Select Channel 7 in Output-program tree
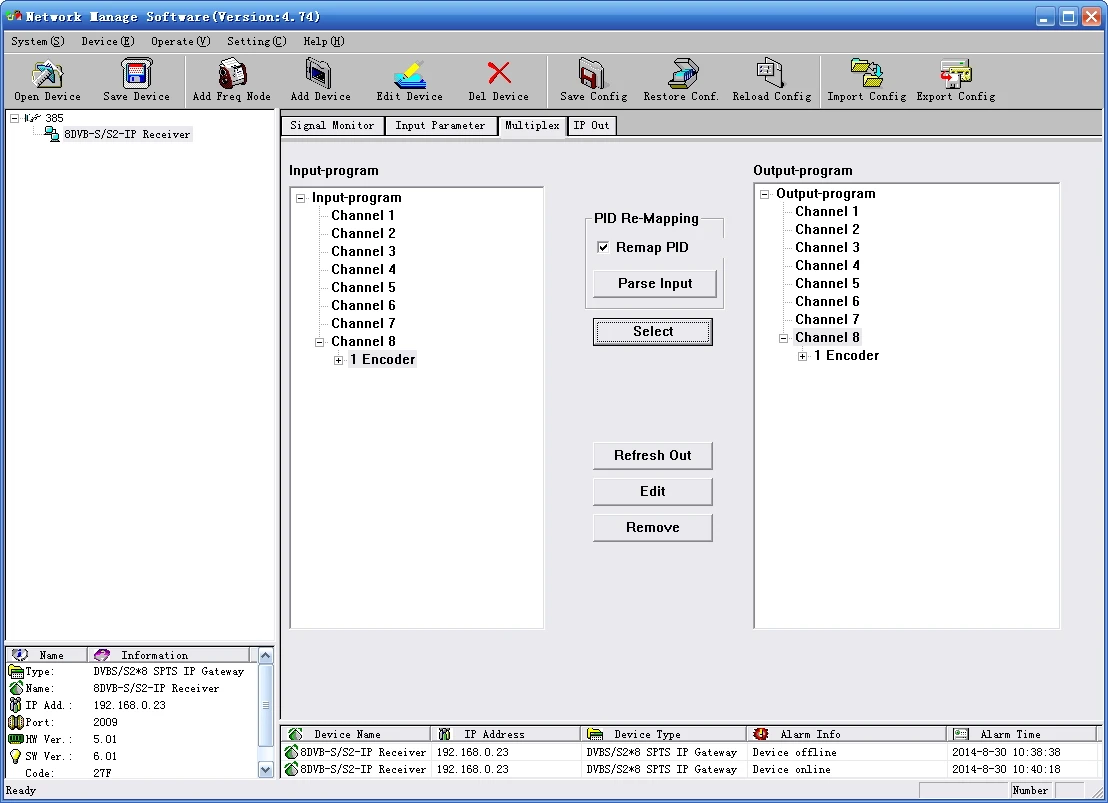Viewport: 1108px width, 803px height. (827, 320)
